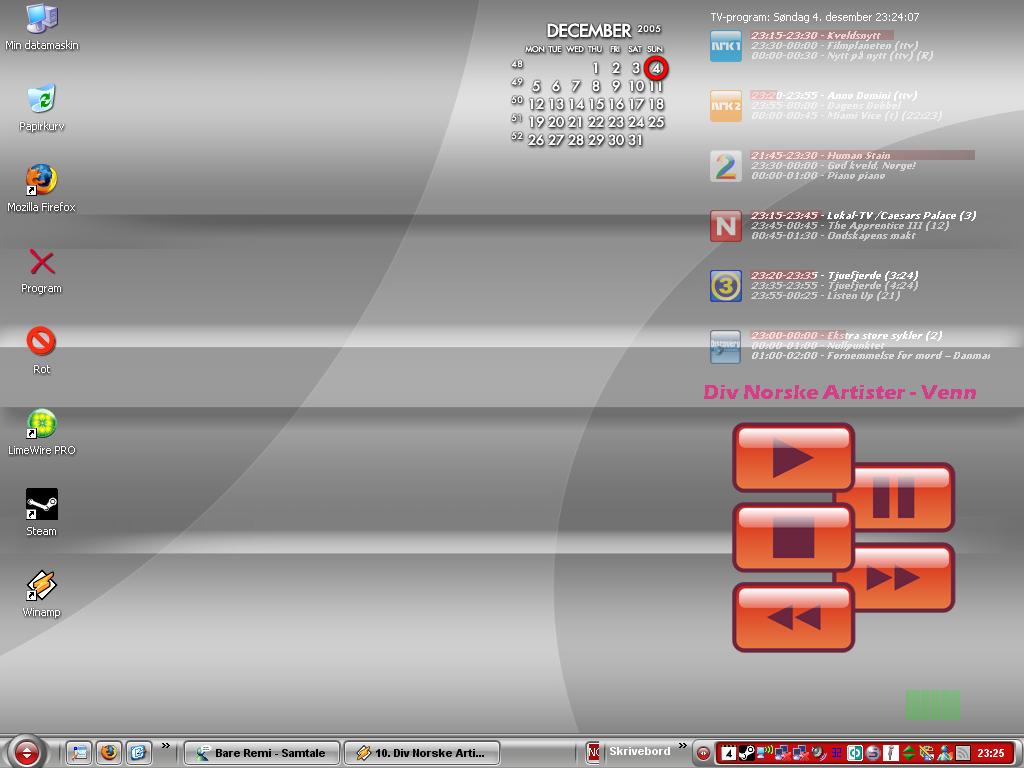The image size is (1024, 768).
Task: Select December 25 in the calendar
Action: coord(656,122)
